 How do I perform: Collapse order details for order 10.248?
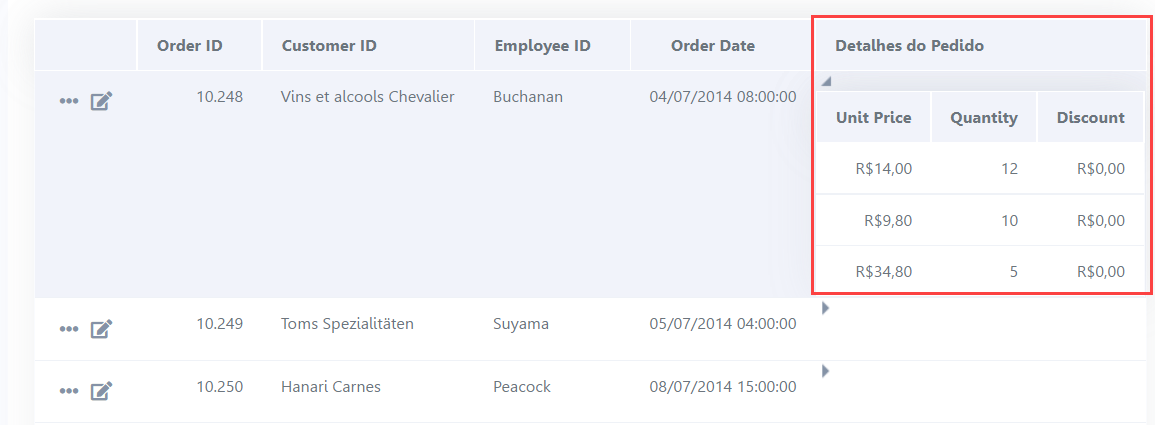(826, 81)
